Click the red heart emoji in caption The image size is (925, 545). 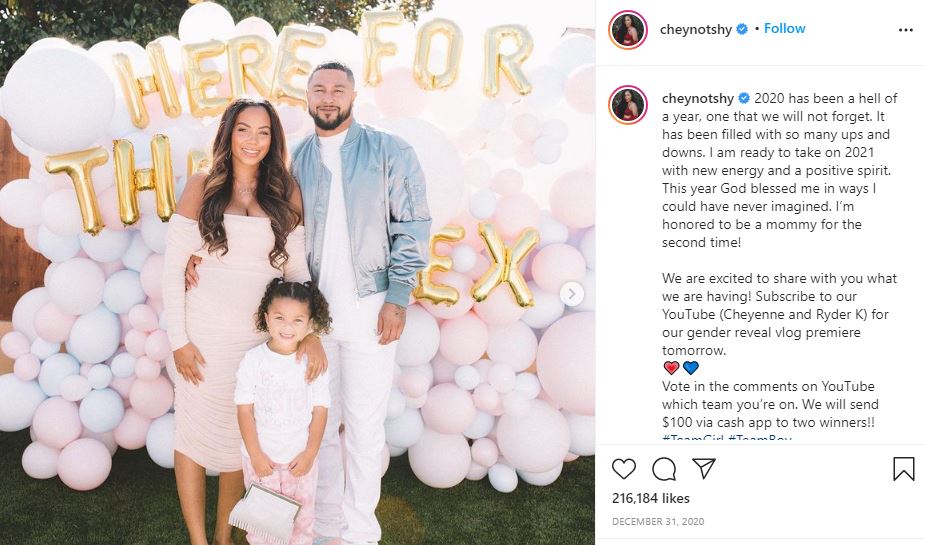671,368
